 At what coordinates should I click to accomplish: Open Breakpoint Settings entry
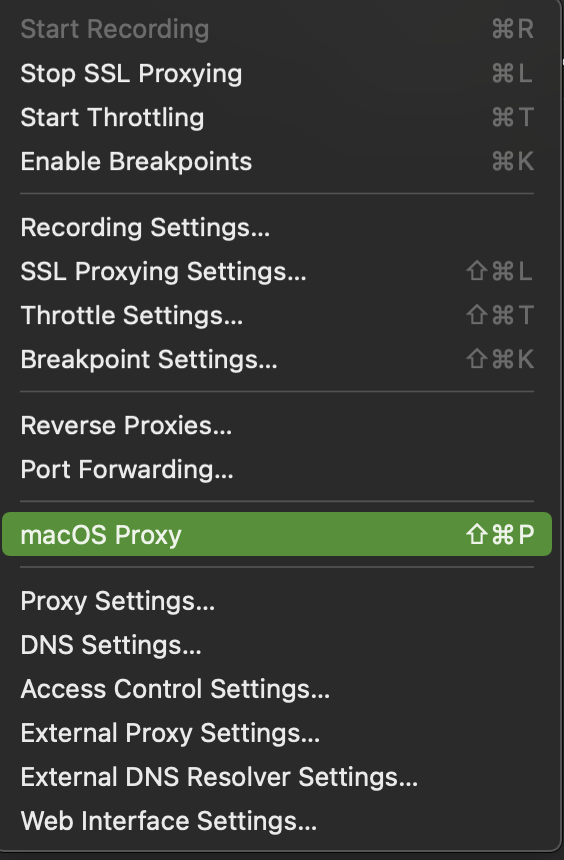click(x=277, y=359)
